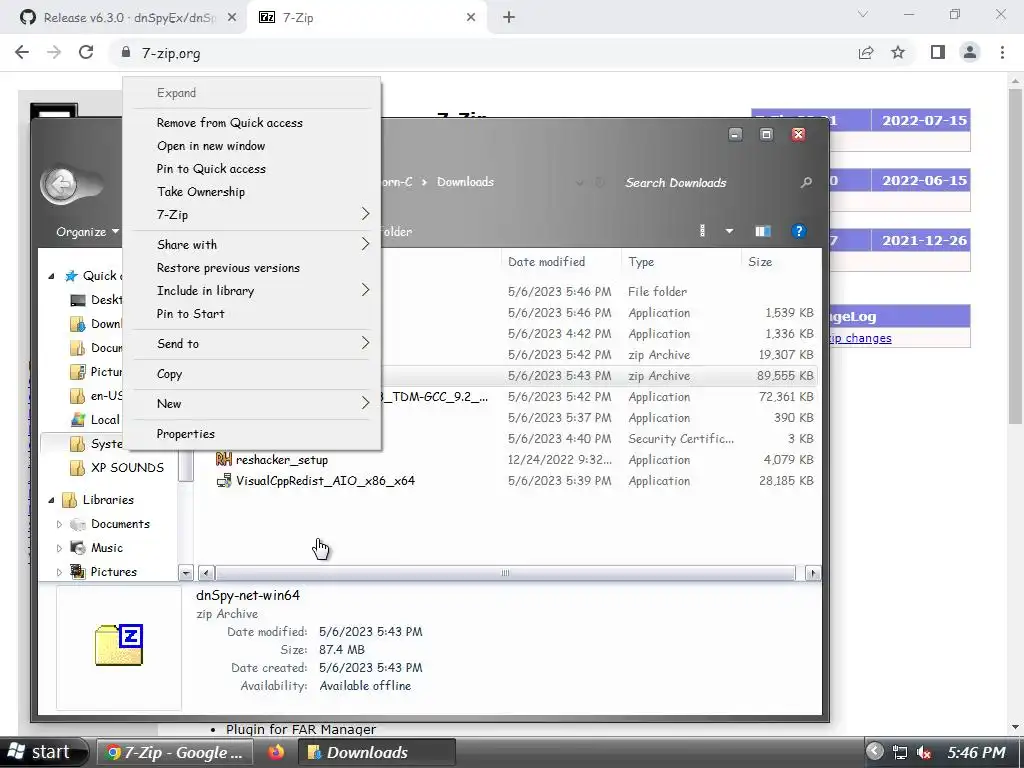The width and height of the screenshot is (1024, 768).
Task: Choose Remove from Quick access menu item
Action: coord(252,123)
